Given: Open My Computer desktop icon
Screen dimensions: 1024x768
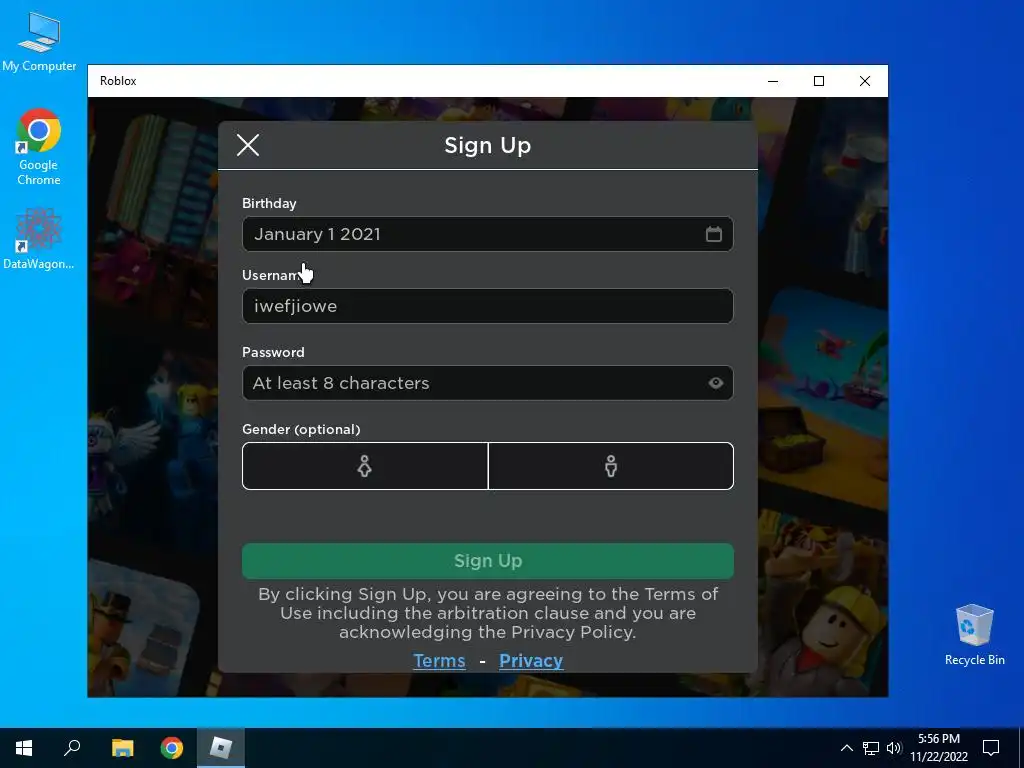Looking at the screenshot, I should pos(39,42).
